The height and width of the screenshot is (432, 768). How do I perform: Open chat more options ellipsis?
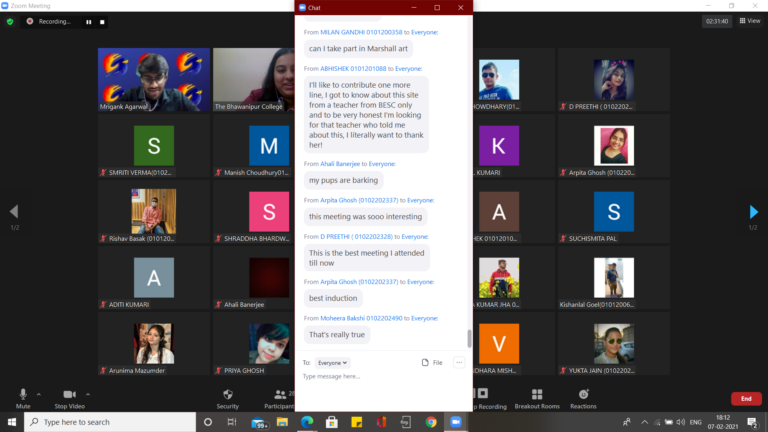[x=459, y=362]
